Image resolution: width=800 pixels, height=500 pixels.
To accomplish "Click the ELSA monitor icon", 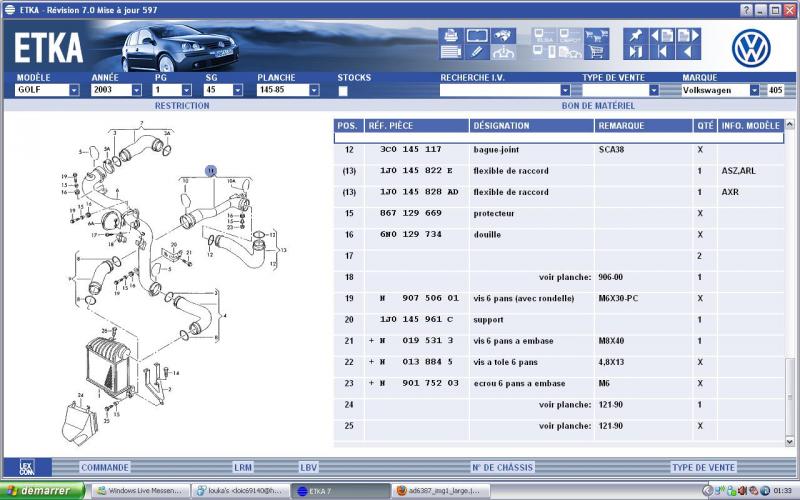I will click(544, 36).
